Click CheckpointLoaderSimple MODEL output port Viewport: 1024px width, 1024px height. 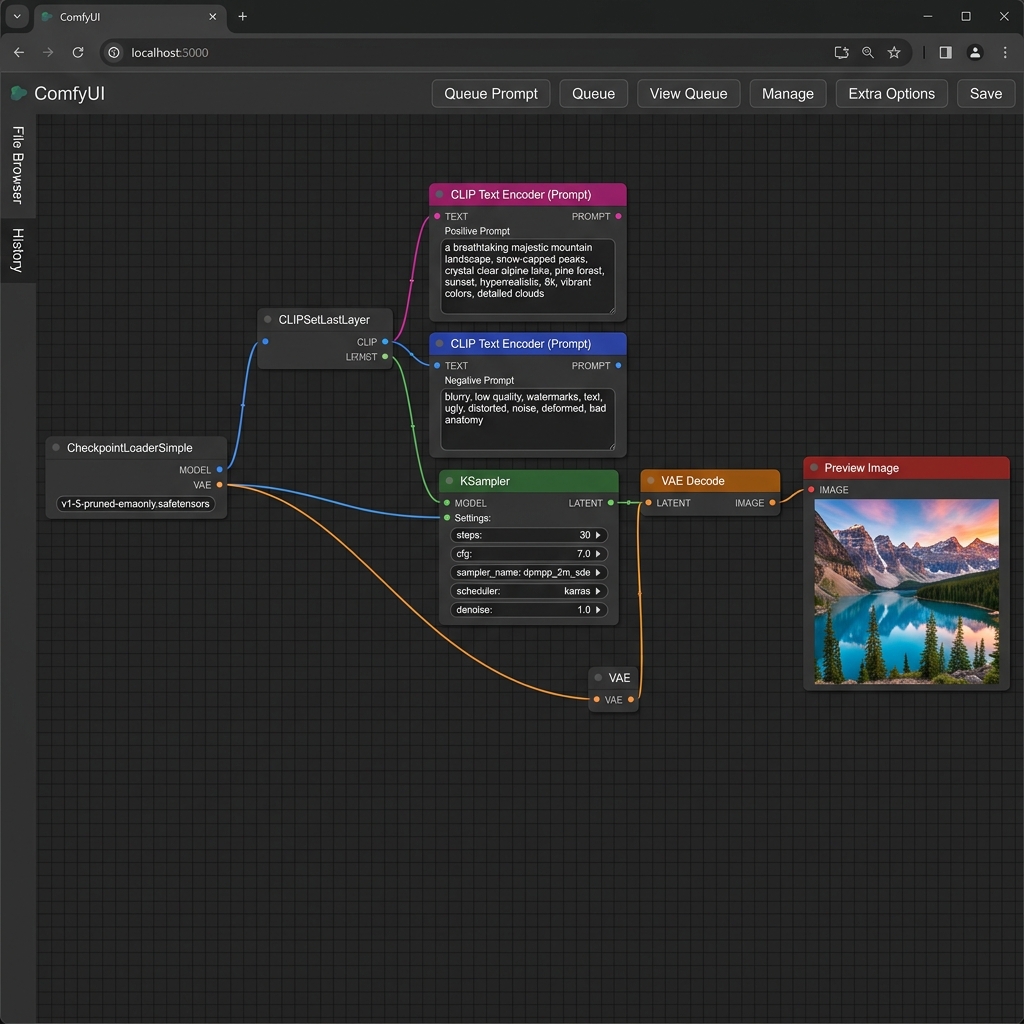(x=219, y=470)
